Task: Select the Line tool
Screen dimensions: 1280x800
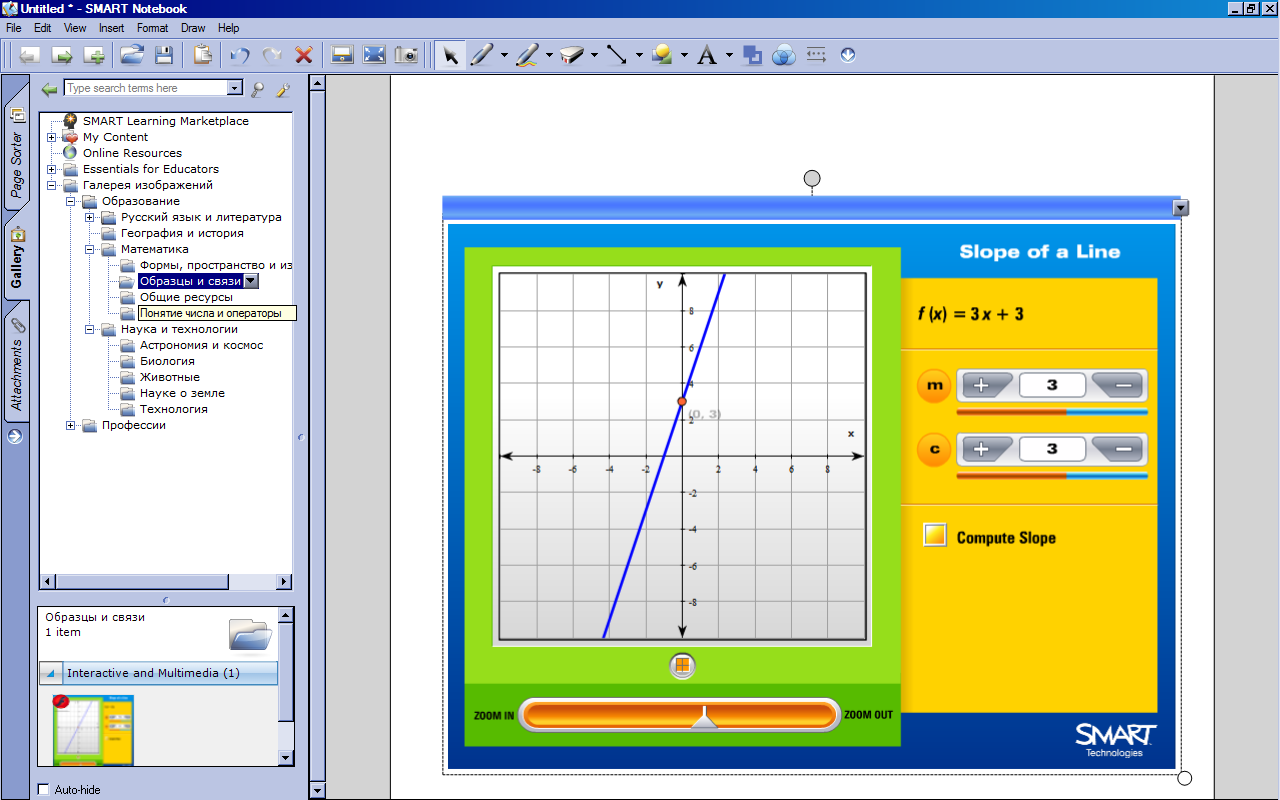Action: [x=617, y=55]
